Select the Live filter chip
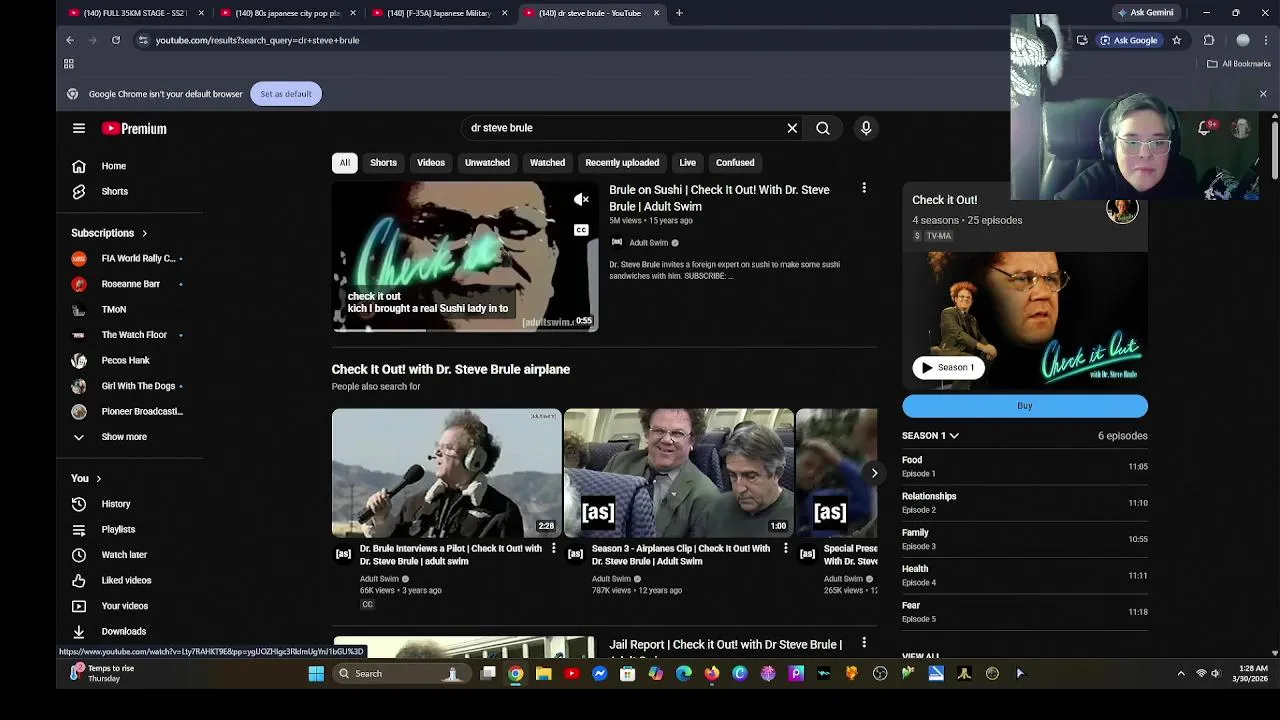The width and height of the screenshot is (1280, 720). click(x=688, y=162)
